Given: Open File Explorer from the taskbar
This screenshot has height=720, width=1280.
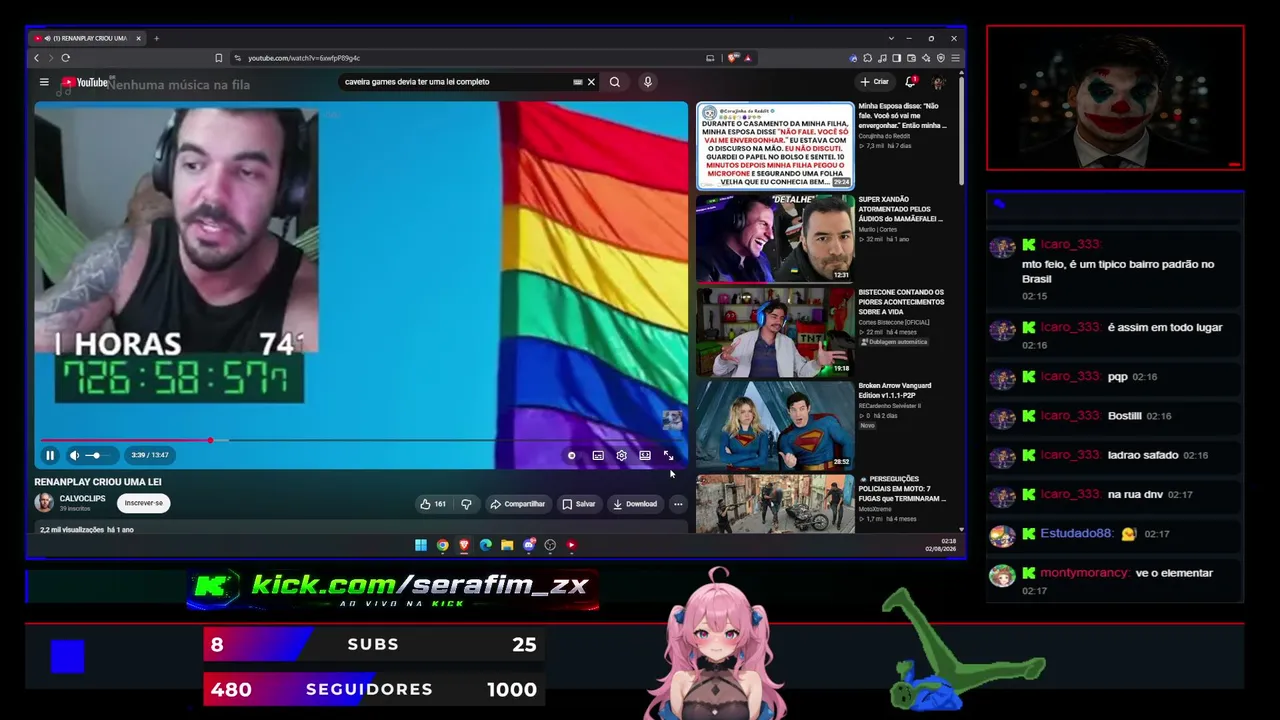Looking at the screenshot, I should coord(507,545).
